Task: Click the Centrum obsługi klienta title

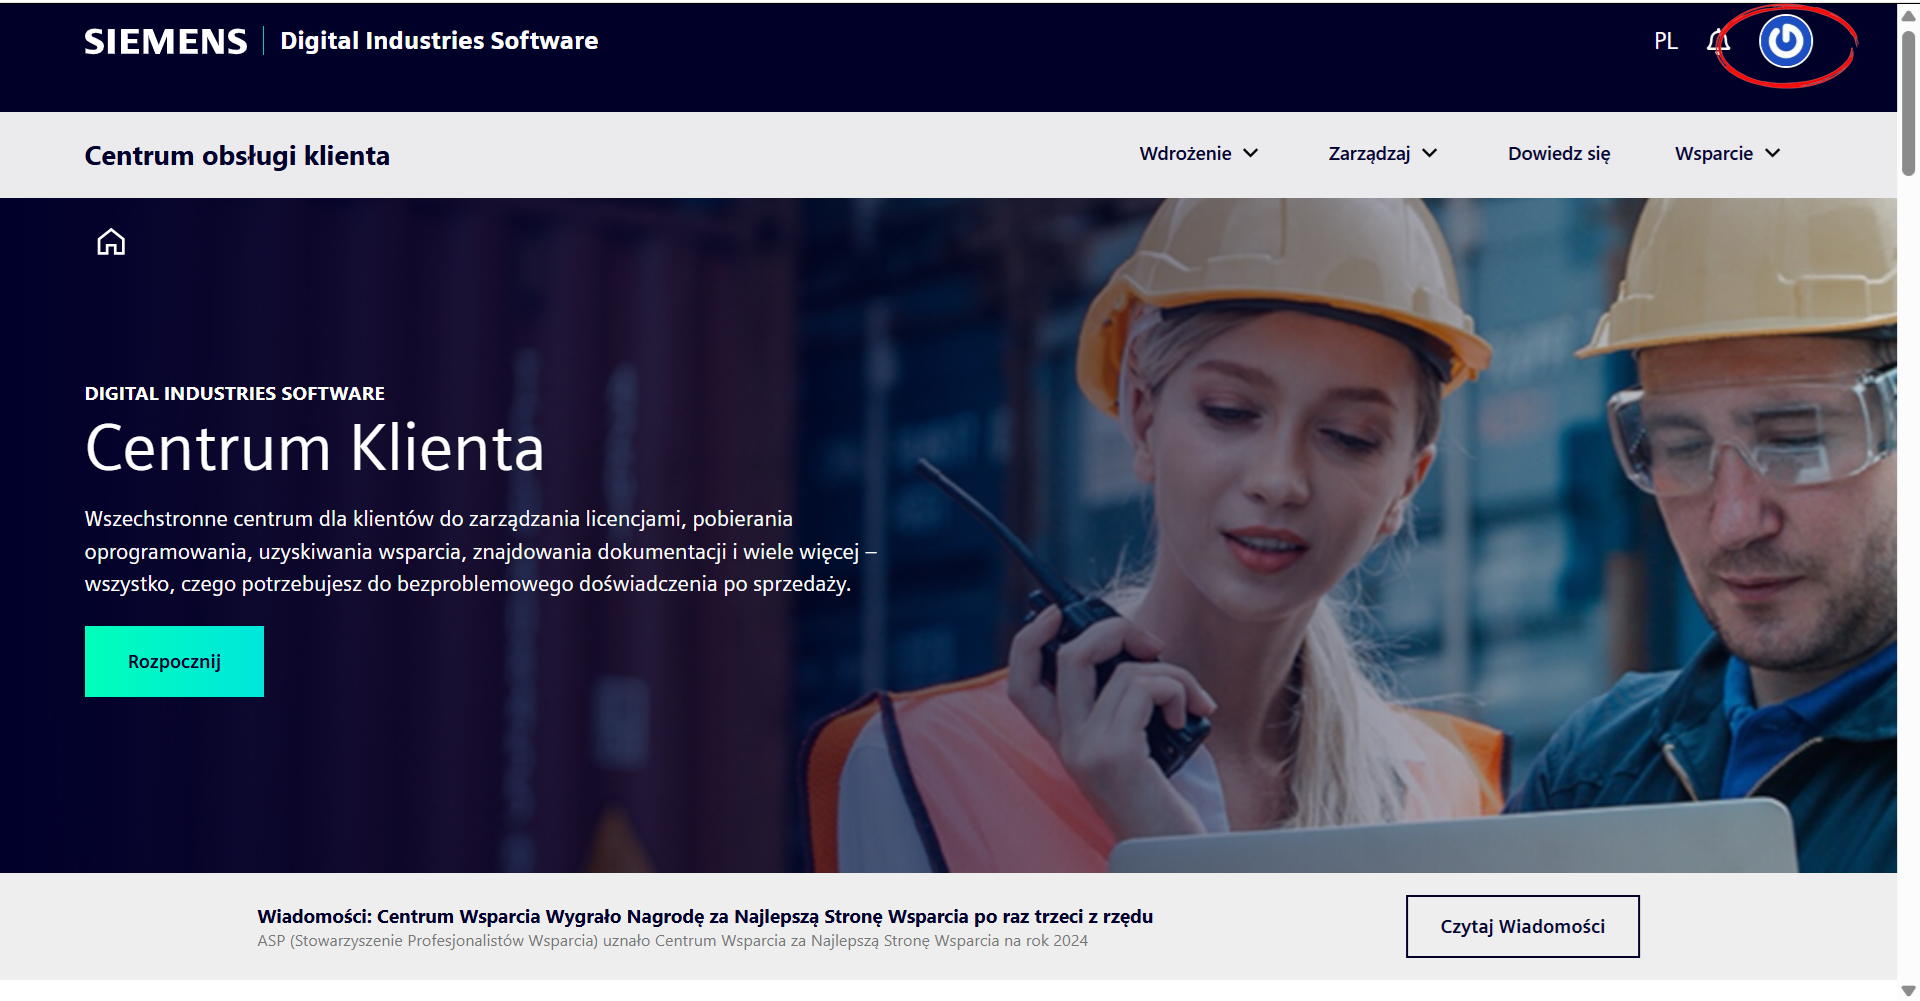Action: pyautogui.click(x=237, y=155)
